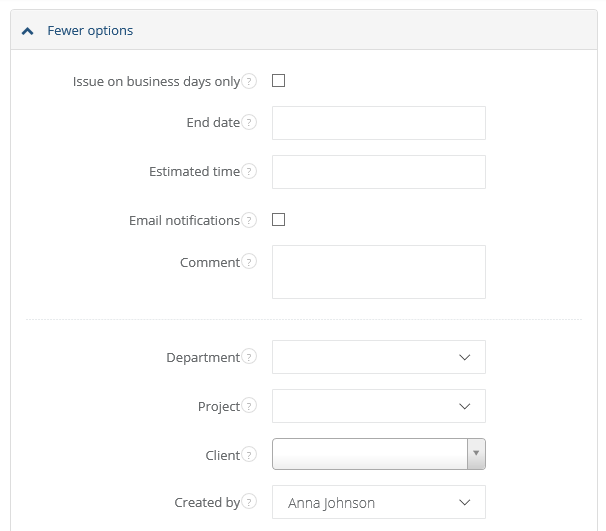Show help for Created by field
This screenshot has height=531, width=606.
coord(250,503)
